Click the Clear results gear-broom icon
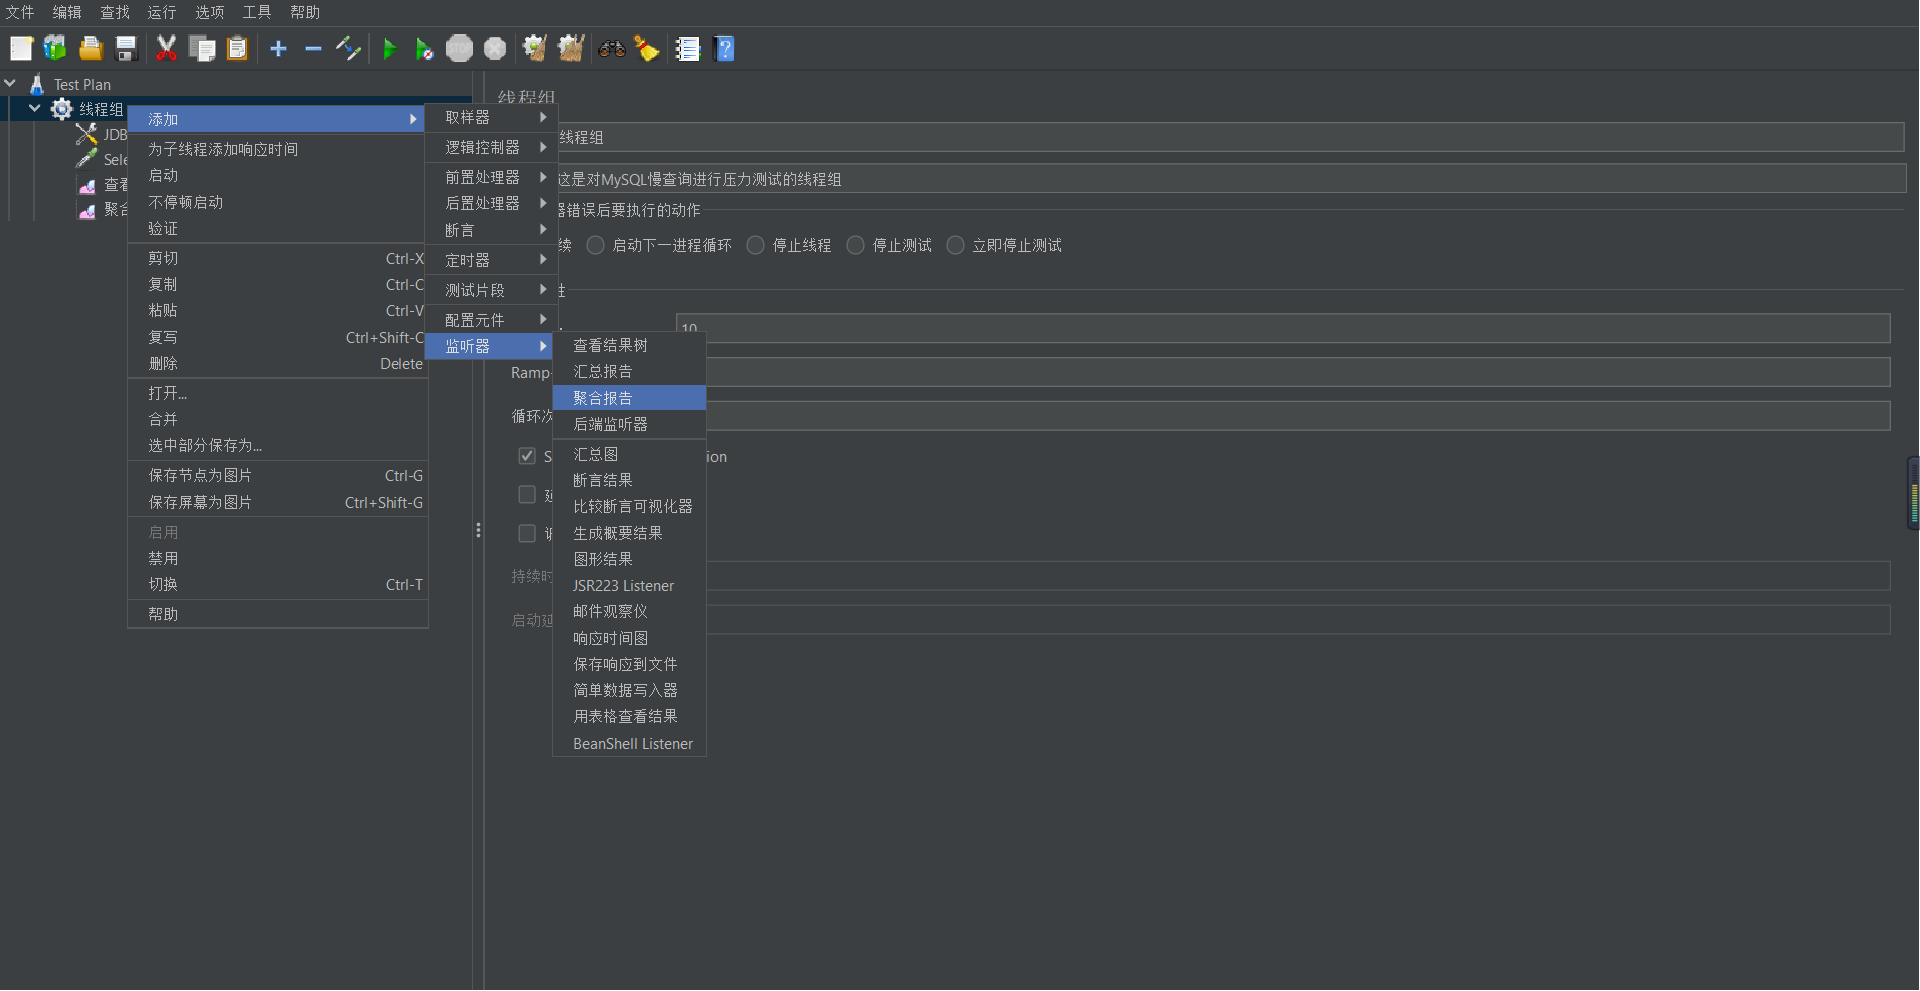Image resolution: width=1920 pixels, height=991 pixels. 535,48
